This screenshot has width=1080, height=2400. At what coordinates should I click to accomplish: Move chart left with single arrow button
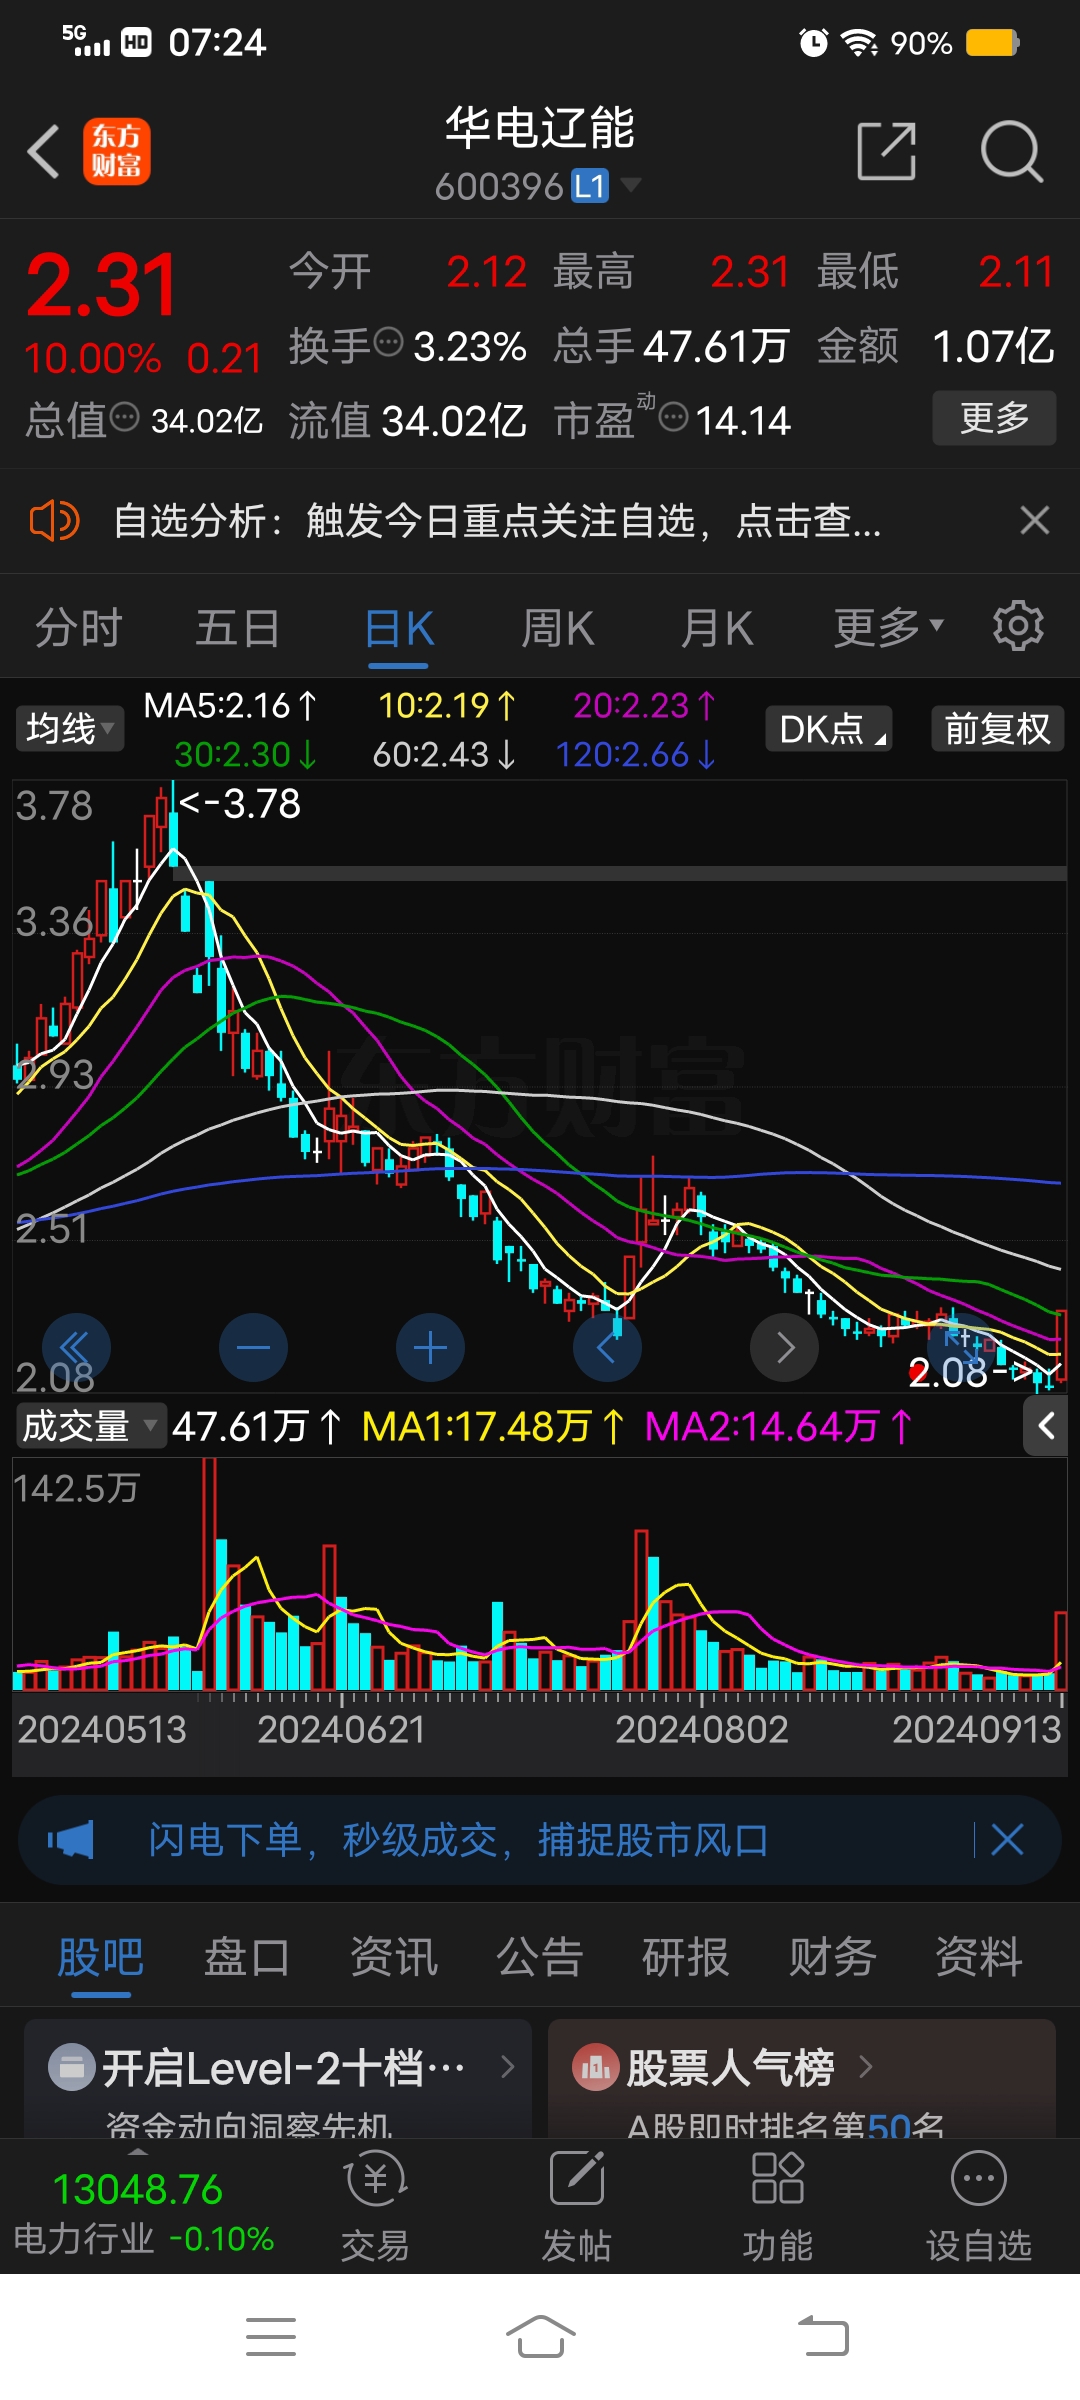pos(607,1348)
